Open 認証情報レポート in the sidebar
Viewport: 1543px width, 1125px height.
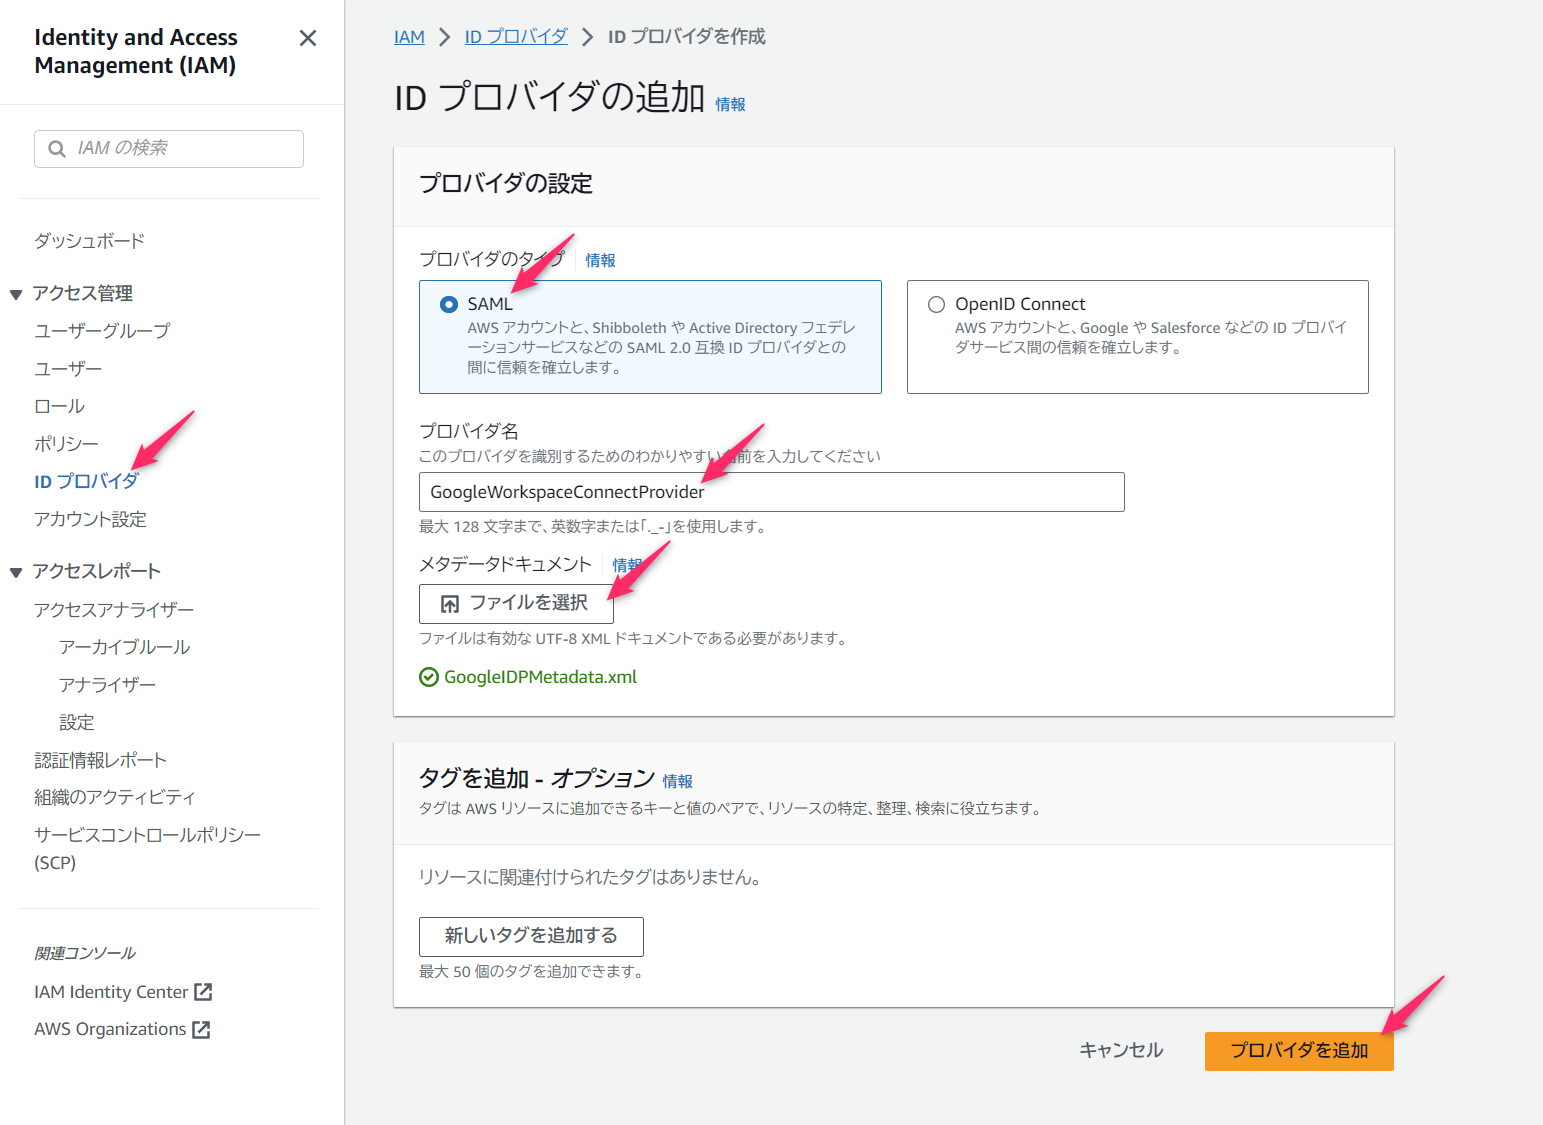[100, 761]
